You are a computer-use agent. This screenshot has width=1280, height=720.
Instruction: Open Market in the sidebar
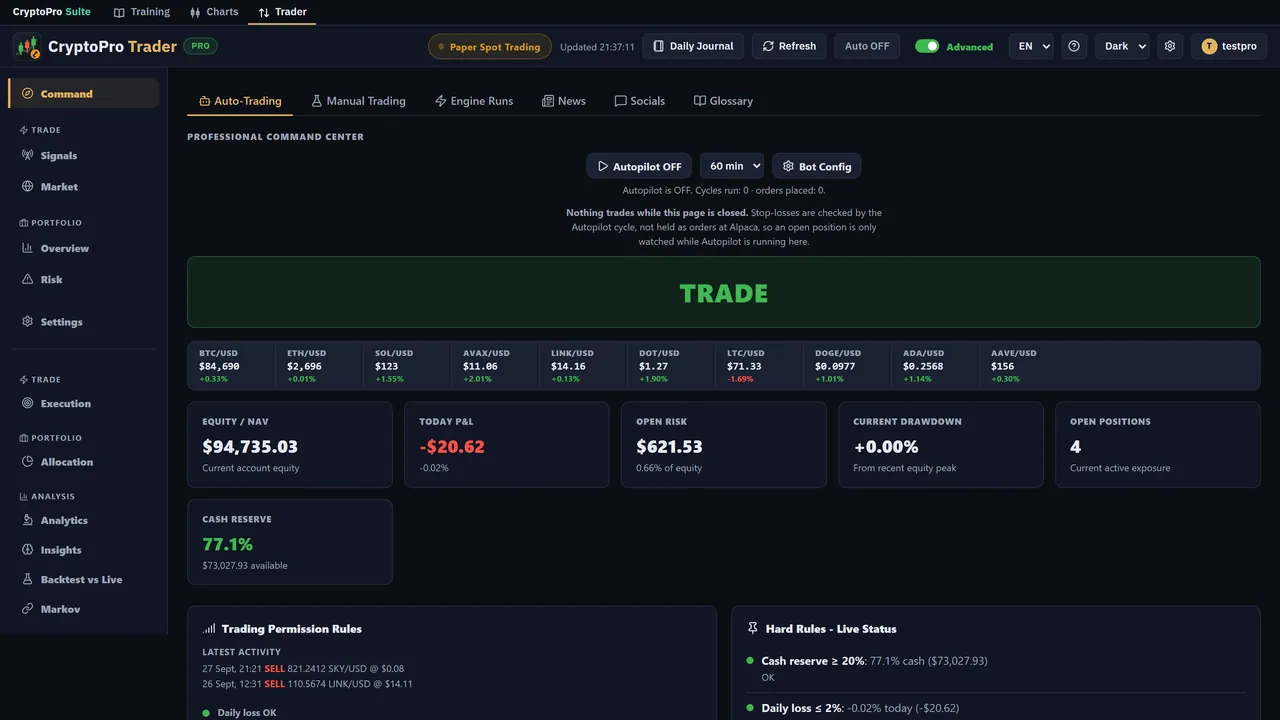[83, 187]
